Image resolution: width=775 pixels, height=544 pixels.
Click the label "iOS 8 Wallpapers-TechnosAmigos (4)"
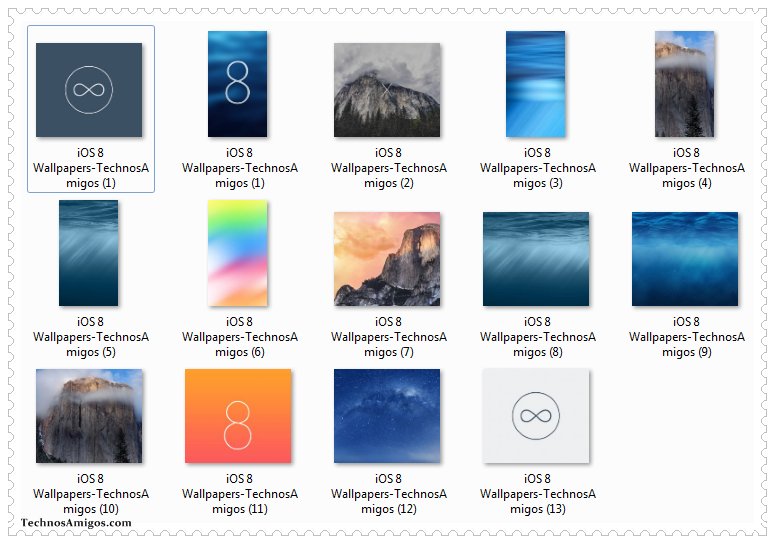(x=687, y=168)
